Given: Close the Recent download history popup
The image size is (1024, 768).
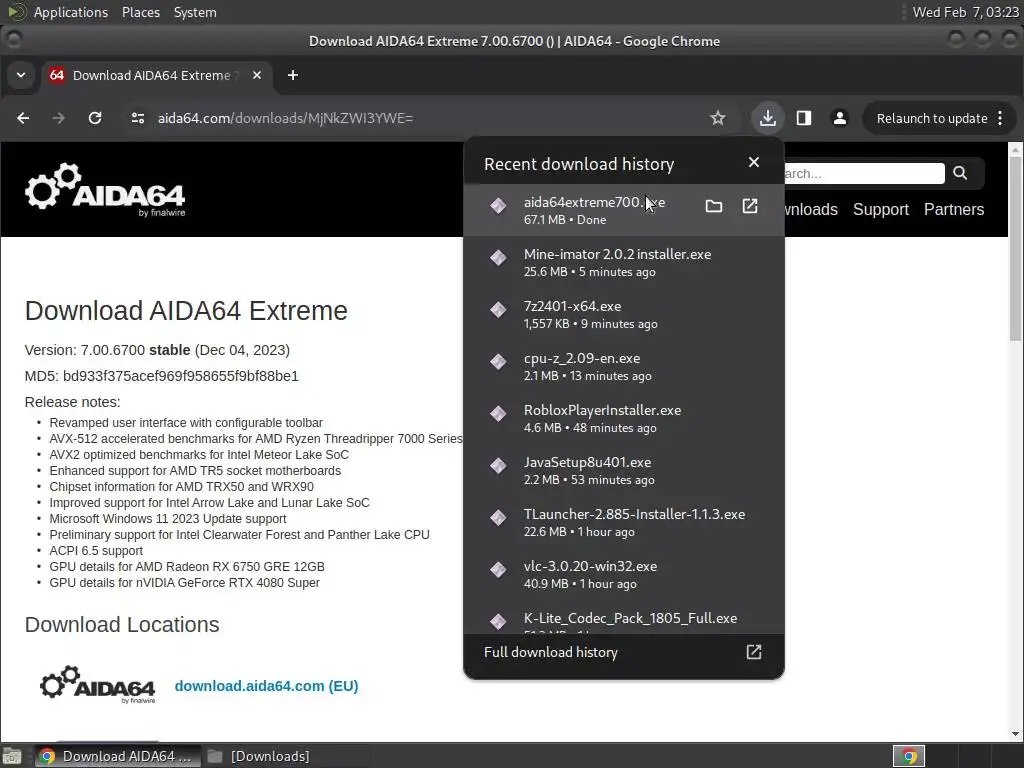Looking at the screenshot, I should pyautogui.click(x=754, y=162).
